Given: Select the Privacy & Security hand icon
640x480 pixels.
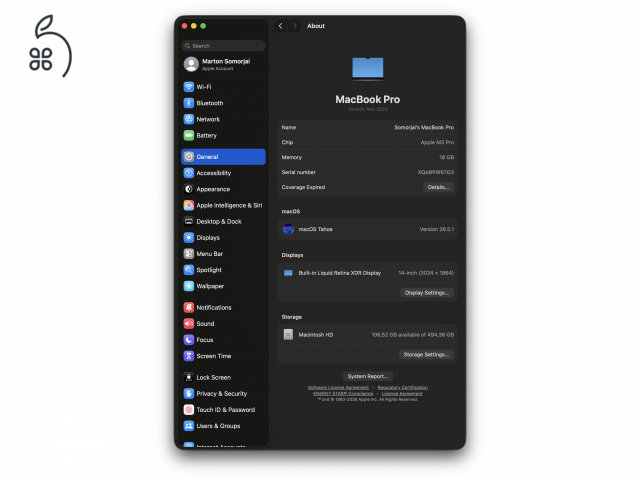Looking at the screenshot, I should (x=189, y=393).
